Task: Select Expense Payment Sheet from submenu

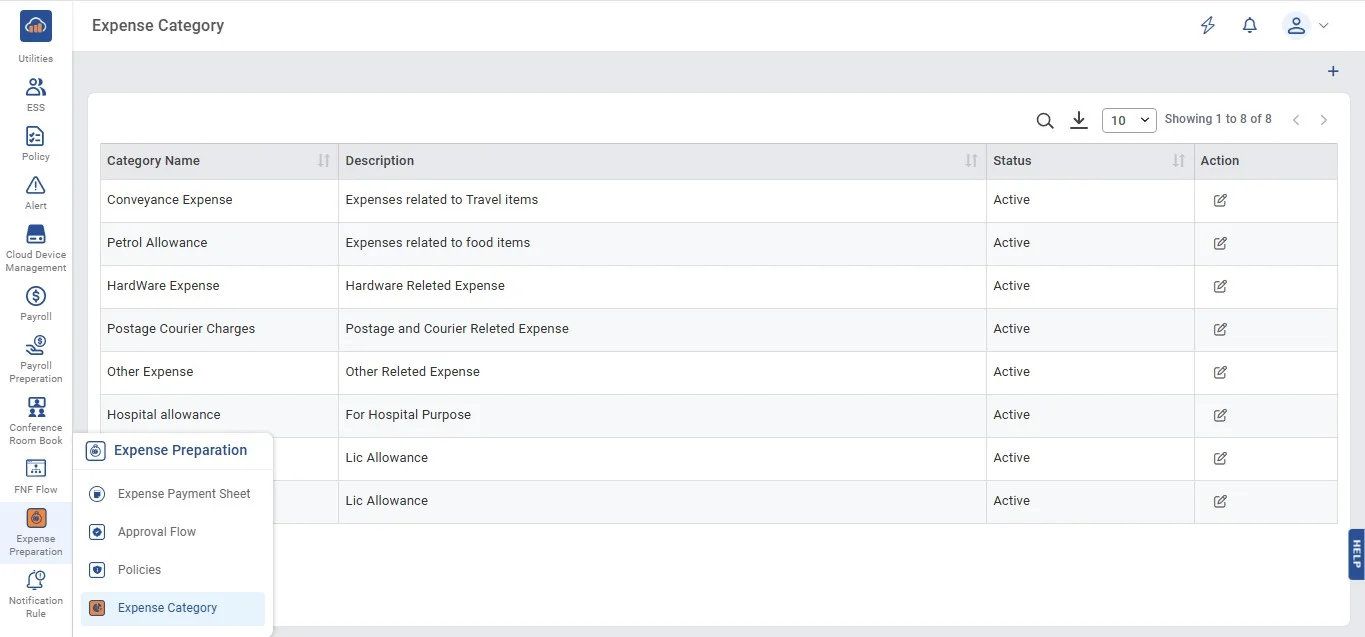Action: (183, 494)
